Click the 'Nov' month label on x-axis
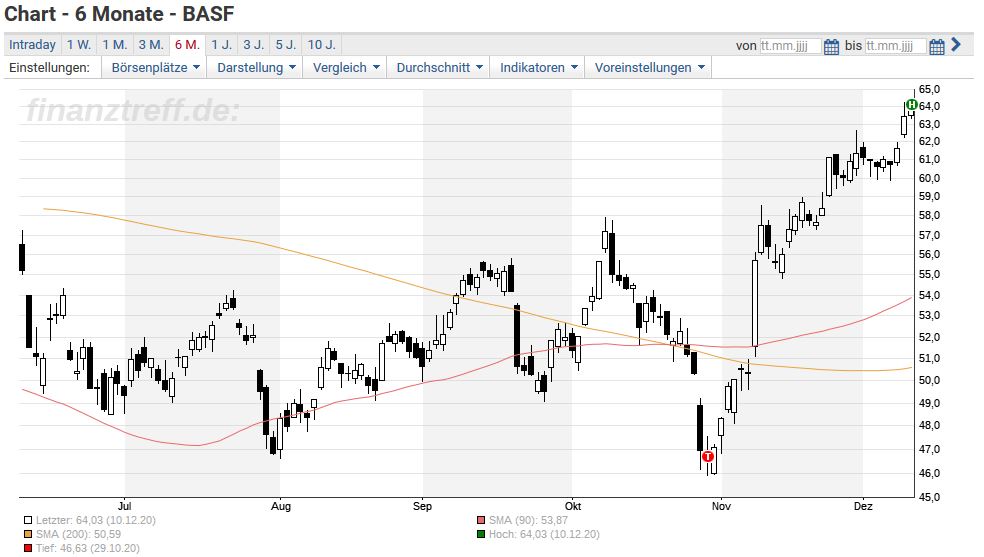 721,506
